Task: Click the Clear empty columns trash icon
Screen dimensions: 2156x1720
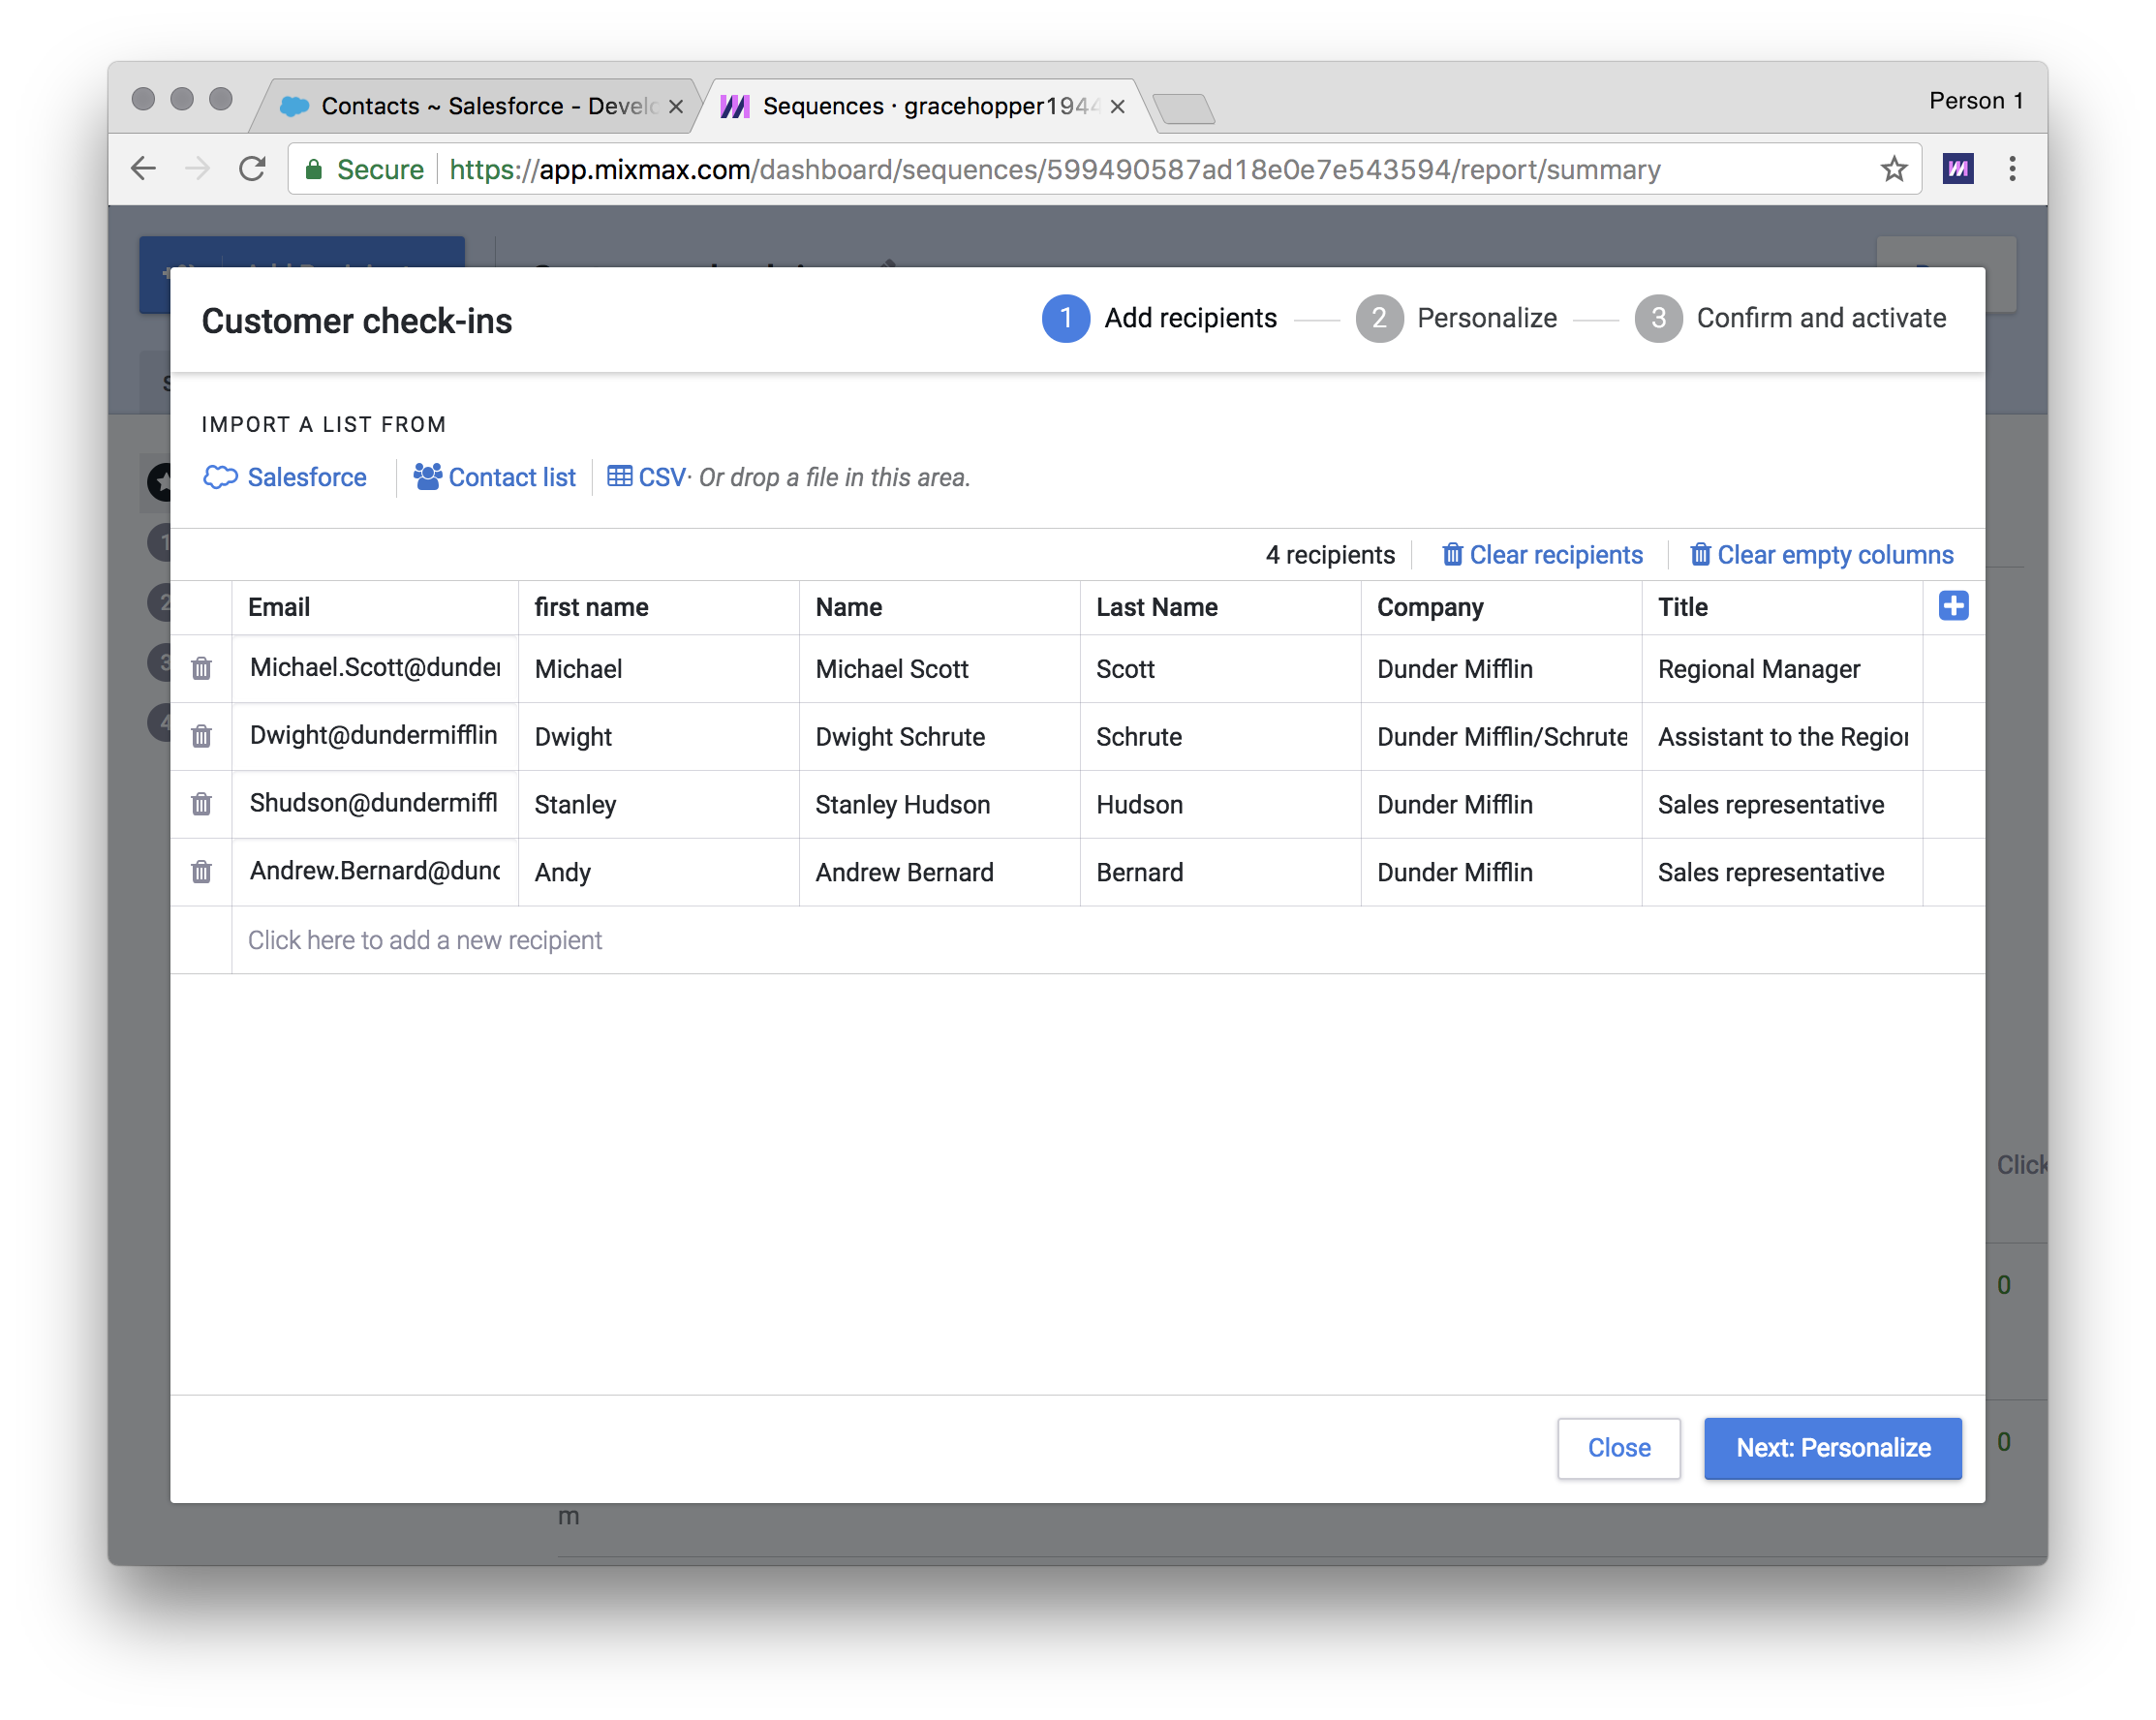Action: click(x=1698, y=555)
